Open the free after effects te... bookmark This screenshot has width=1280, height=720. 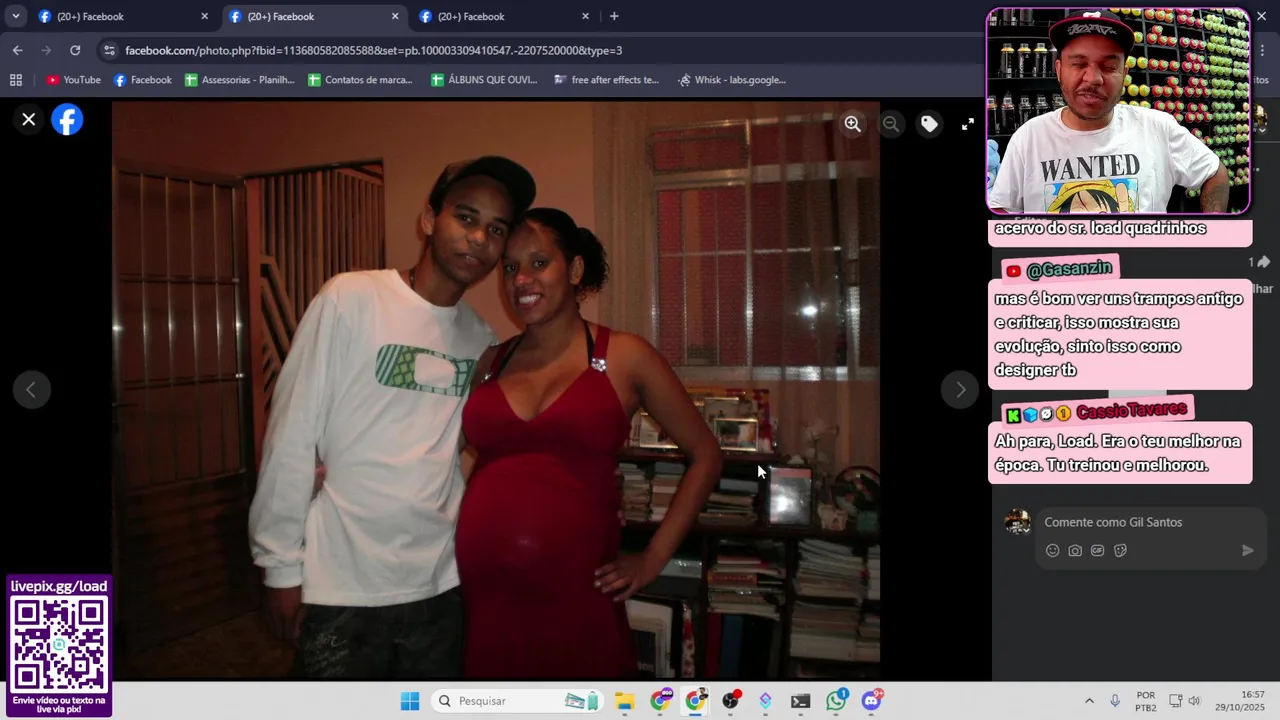point(606,80)
